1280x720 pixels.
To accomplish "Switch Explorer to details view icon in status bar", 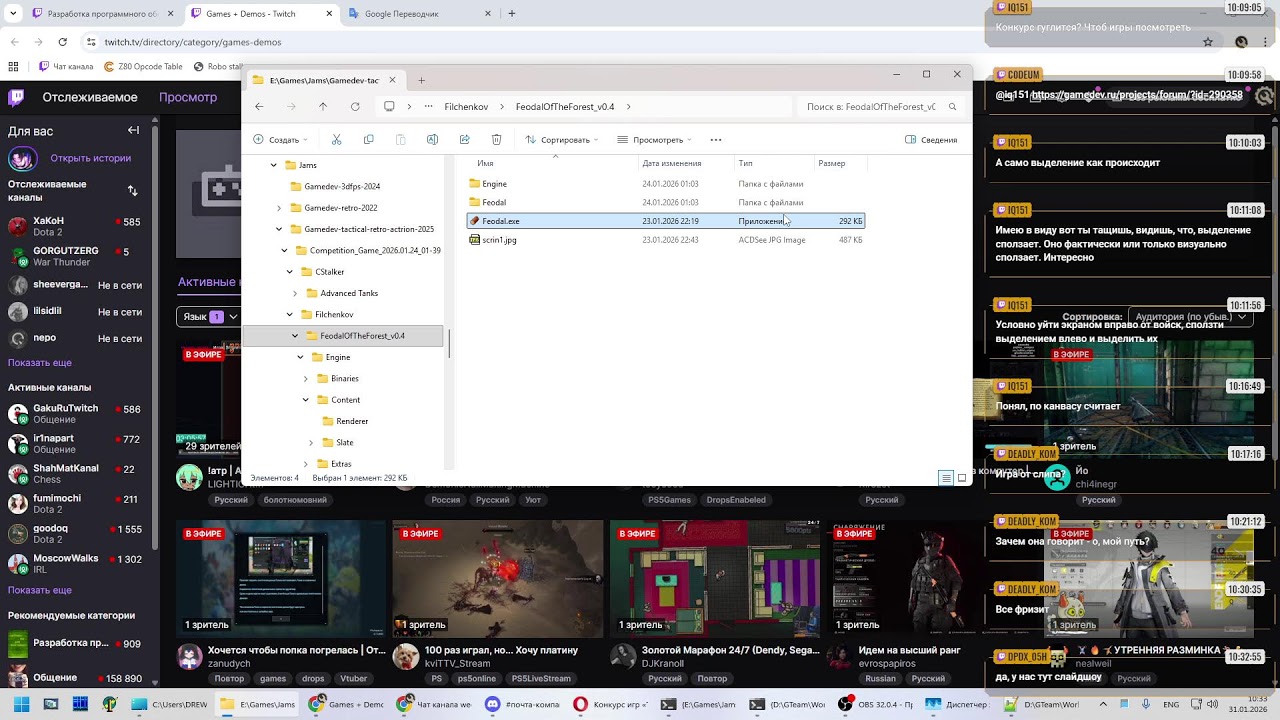I will 945,478.
